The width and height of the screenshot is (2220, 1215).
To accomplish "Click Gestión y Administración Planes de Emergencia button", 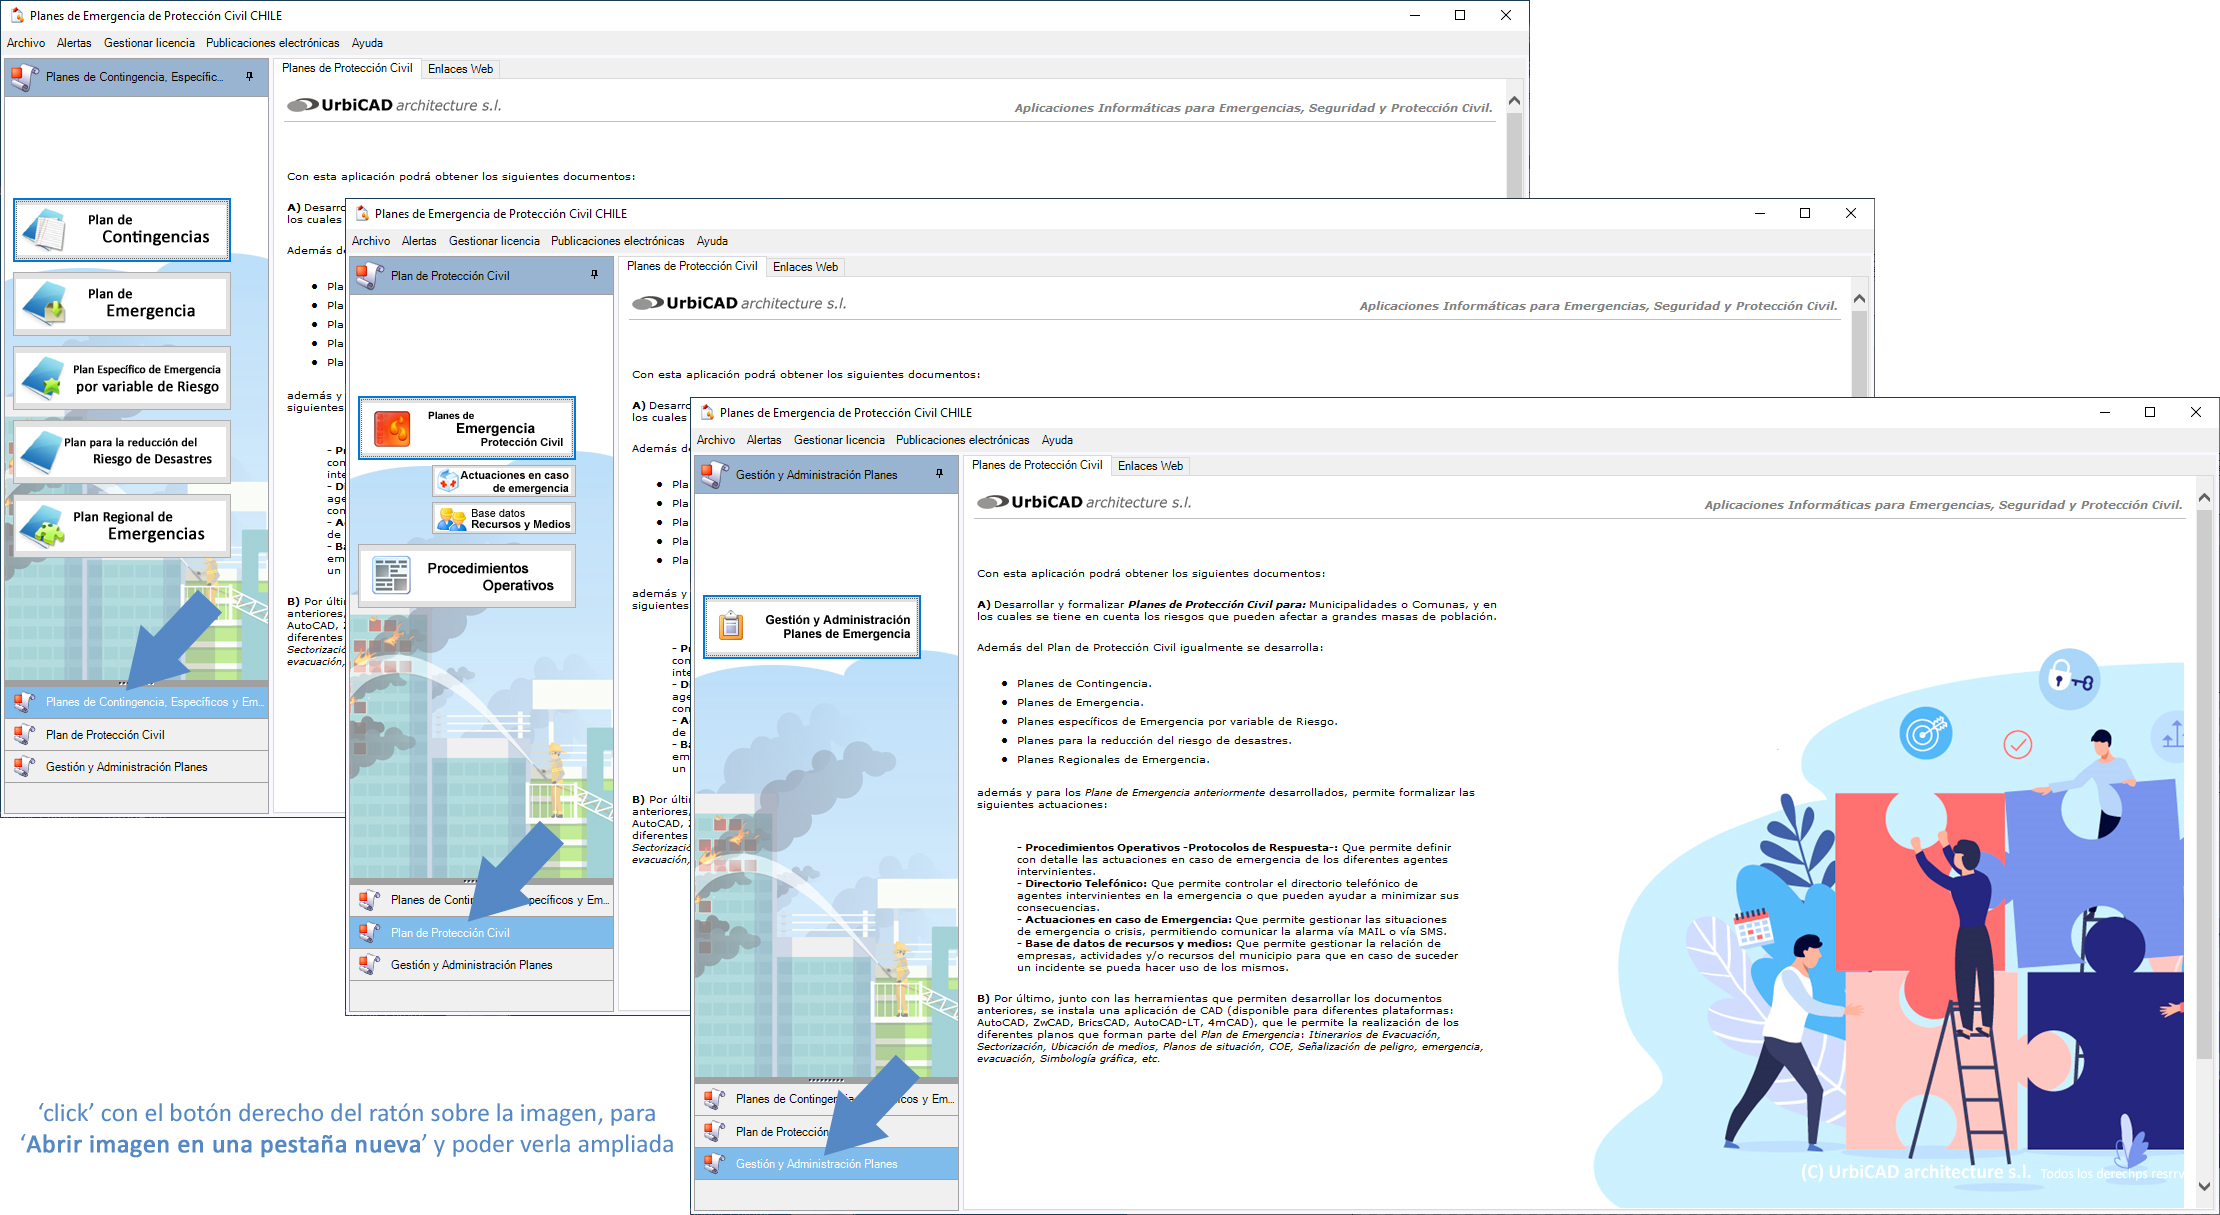I will click(x=812, y=627).
